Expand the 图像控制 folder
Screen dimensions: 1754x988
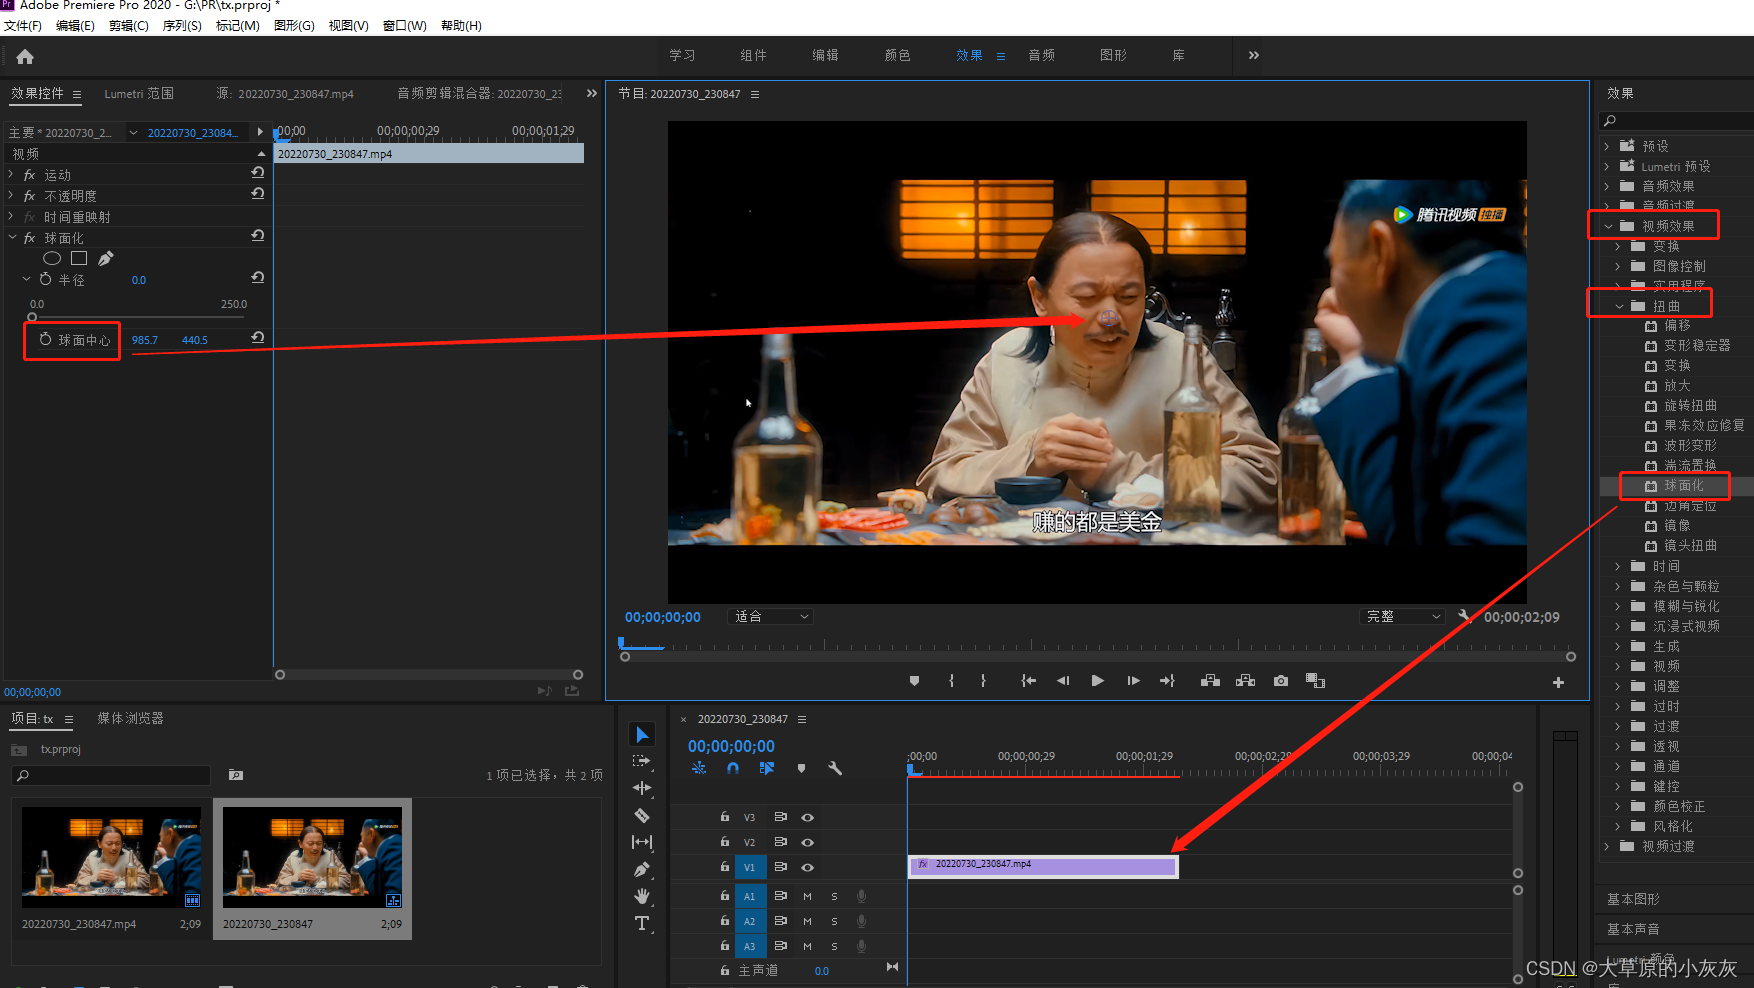1618,266
